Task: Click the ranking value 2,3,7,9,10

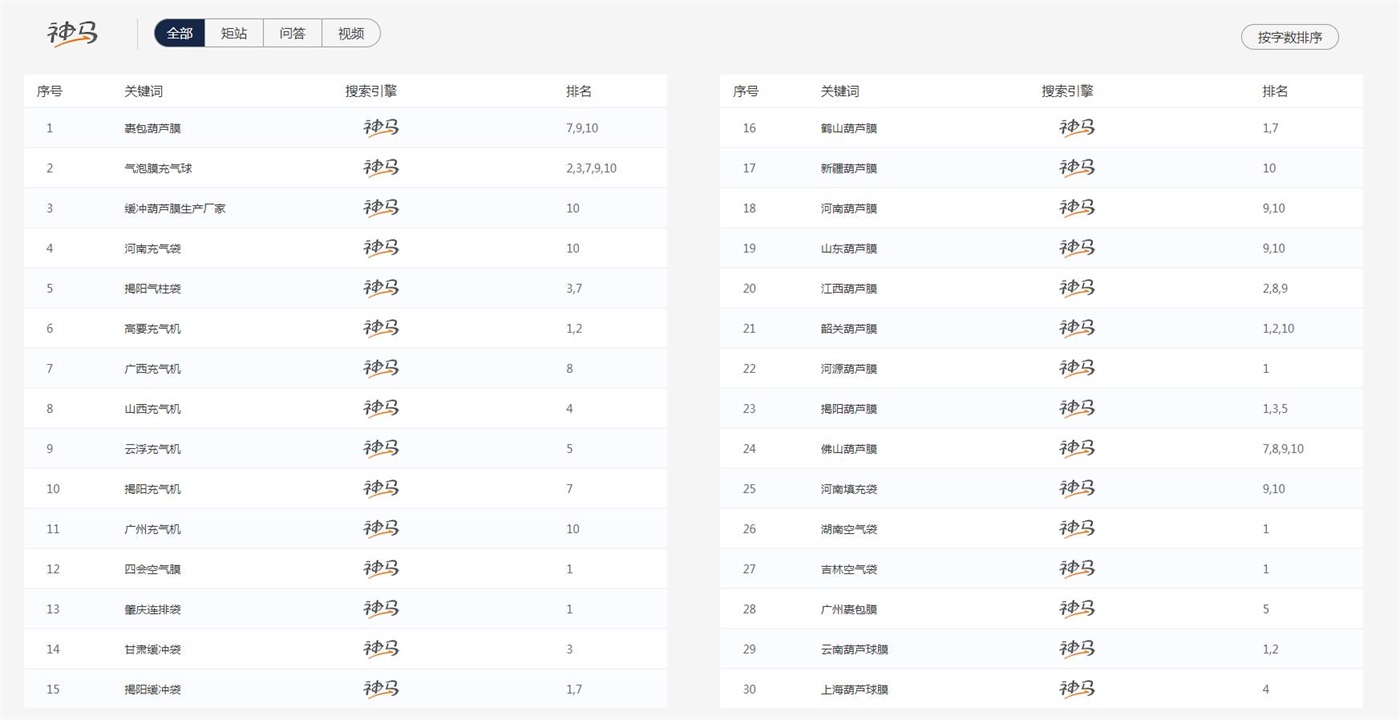Action: pos(591,168)
